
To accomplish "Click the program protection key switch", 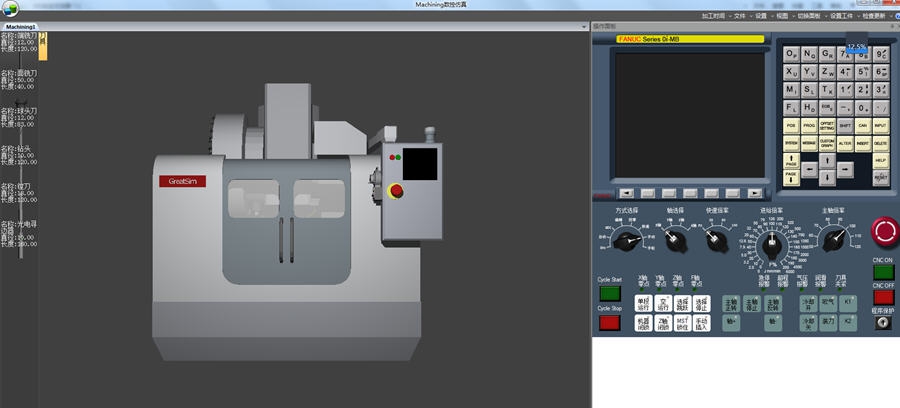I will [883, 323].
